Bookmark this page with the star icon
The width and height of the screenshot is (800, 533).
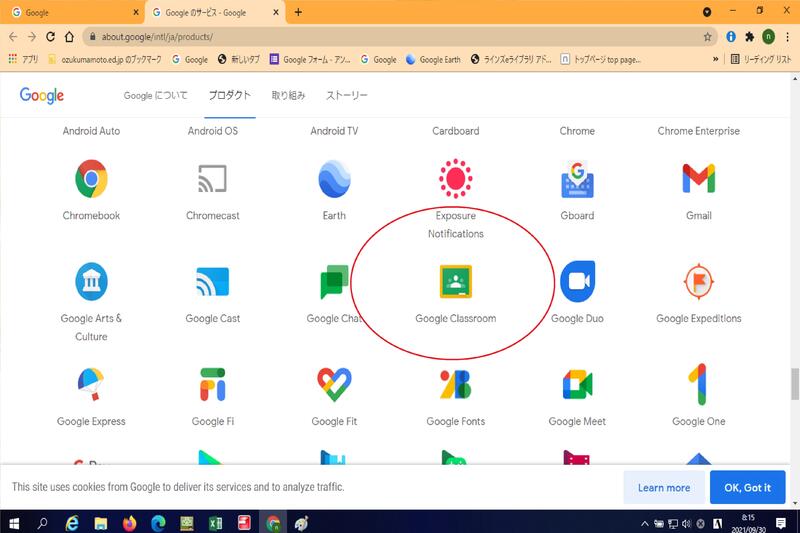click(x=708, y=36)
